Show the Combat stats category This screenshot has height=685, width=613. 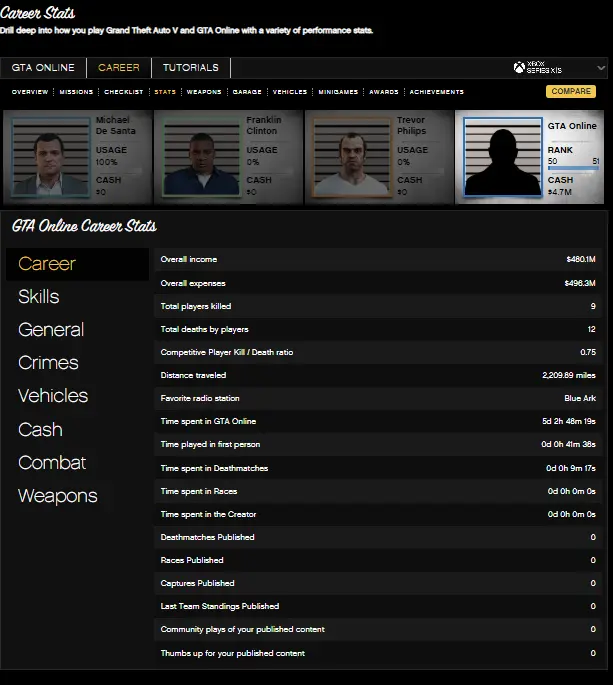[x=52, y=463]
